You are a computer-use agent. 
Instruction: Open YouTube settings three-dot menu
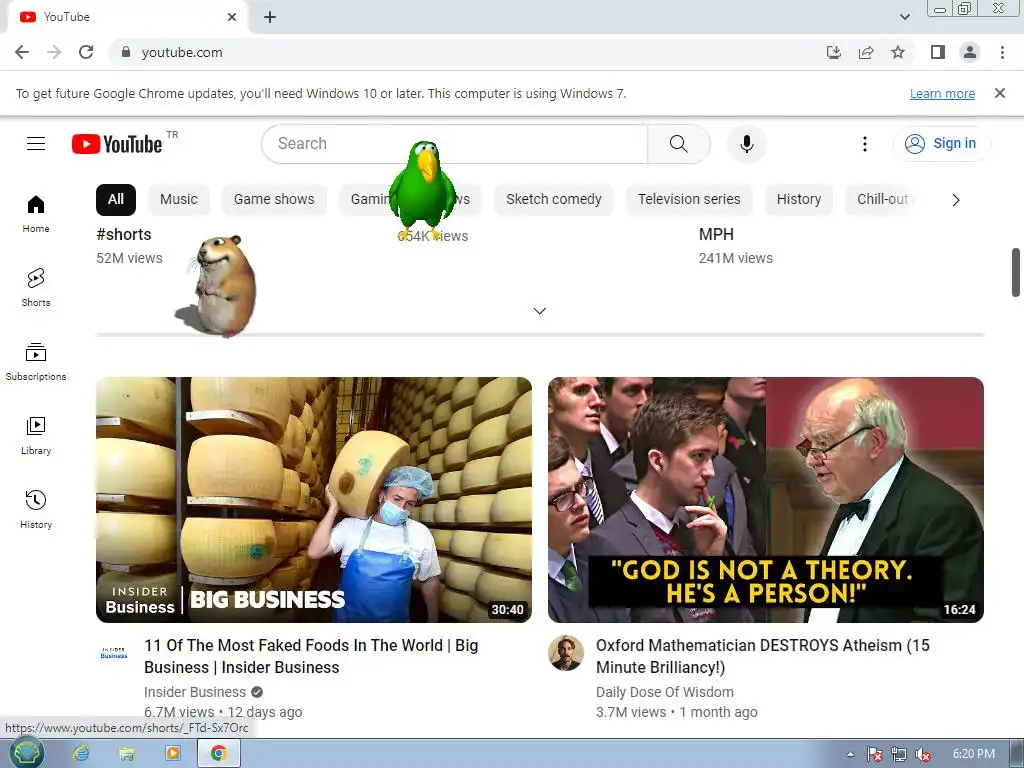coord(865,144)
